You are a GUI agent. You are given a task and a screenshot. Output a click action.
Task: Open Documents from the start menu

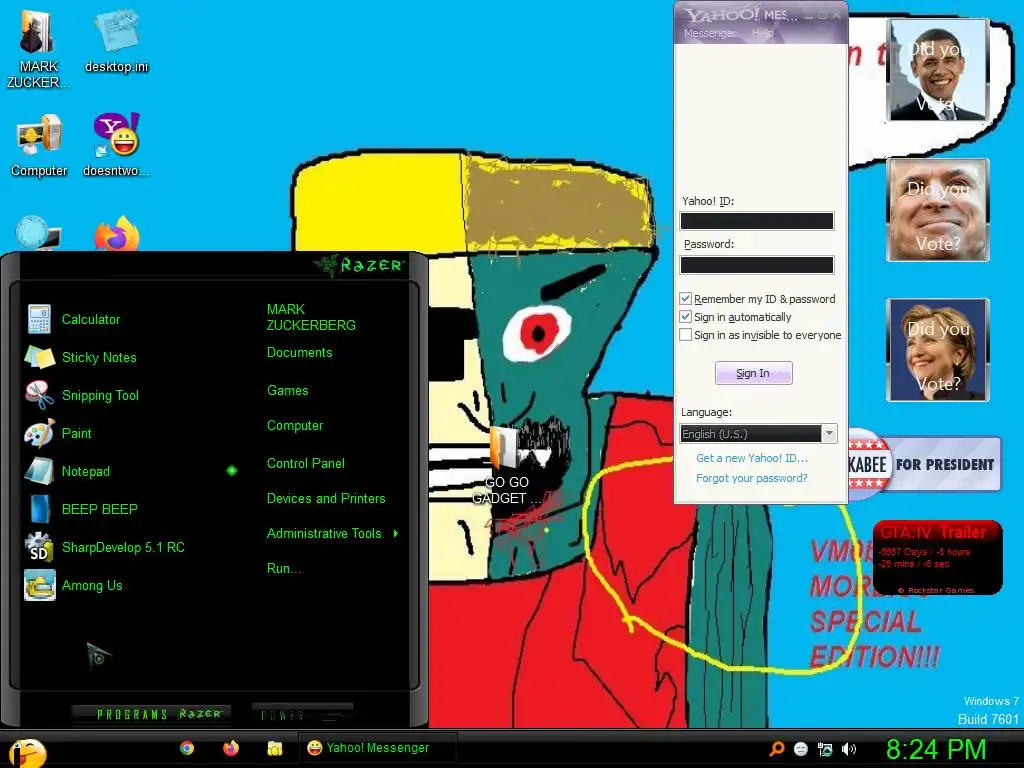tap(299, 353)
